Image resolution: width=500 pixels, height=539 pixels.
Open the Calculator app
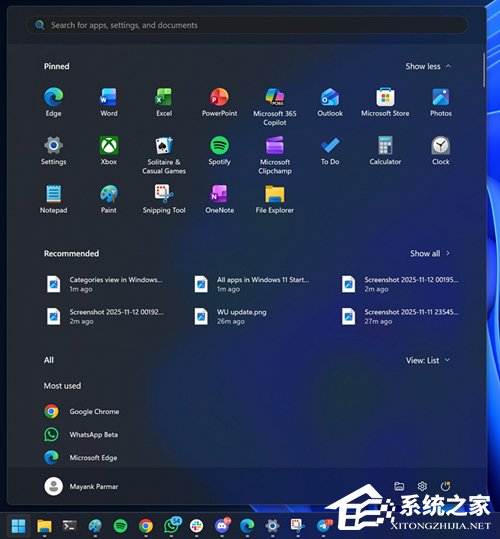385,151
